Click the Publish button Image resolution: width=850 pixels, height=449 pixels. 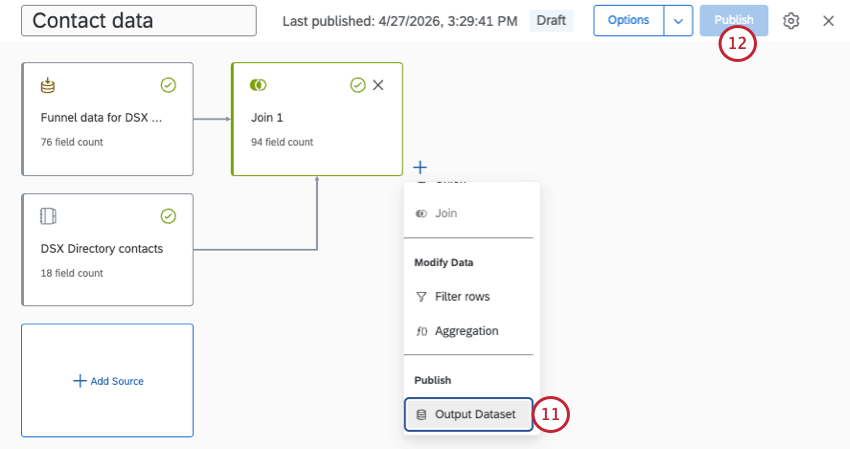pyautogui.click(x=733, y=21)
